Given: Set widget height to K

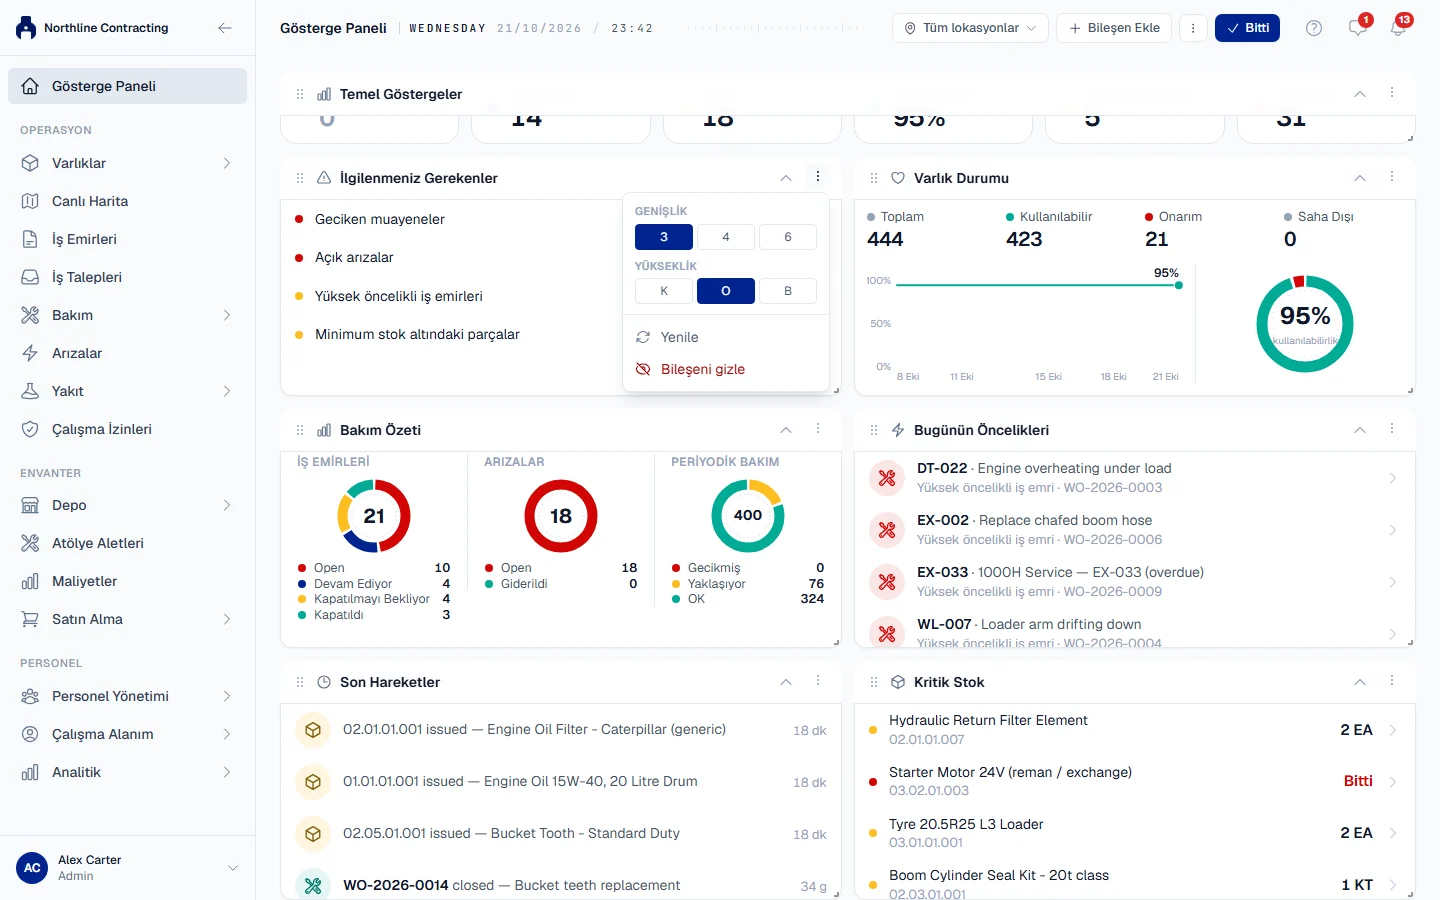Looking at the screenshot, I should click(x=664, y=291).
